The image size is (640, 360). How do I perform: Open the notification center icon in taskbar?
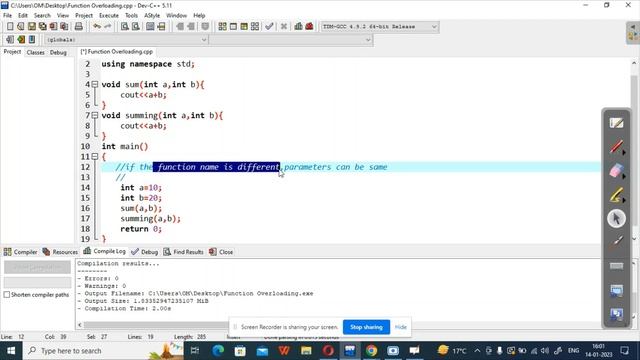[x=624, y=351]
